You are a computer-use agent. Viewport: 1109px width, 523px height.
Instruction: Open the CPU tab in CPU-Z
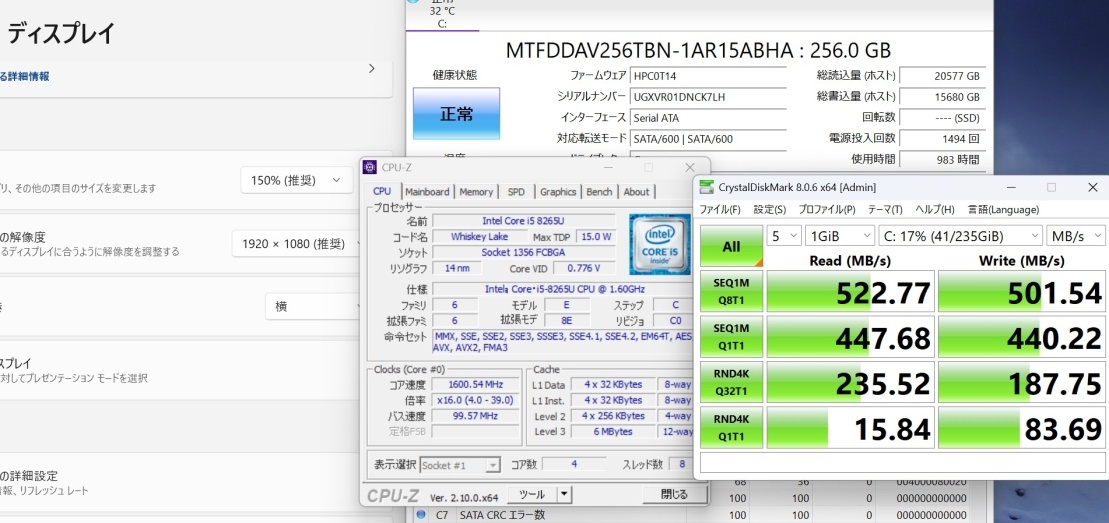pos(382,191)
